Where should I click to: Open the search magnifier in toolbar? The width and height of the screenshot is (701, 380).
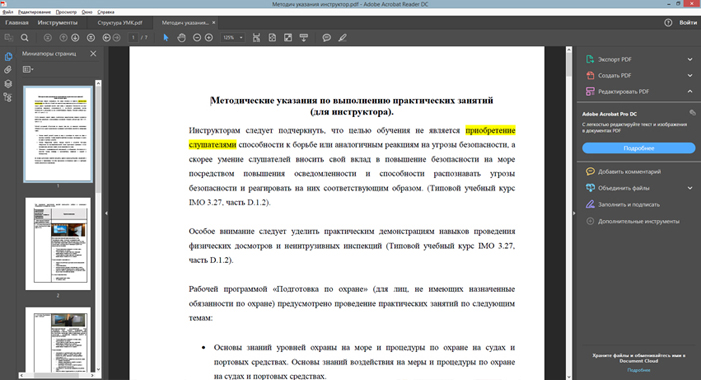pyautogui.click(x=25, y=38)
